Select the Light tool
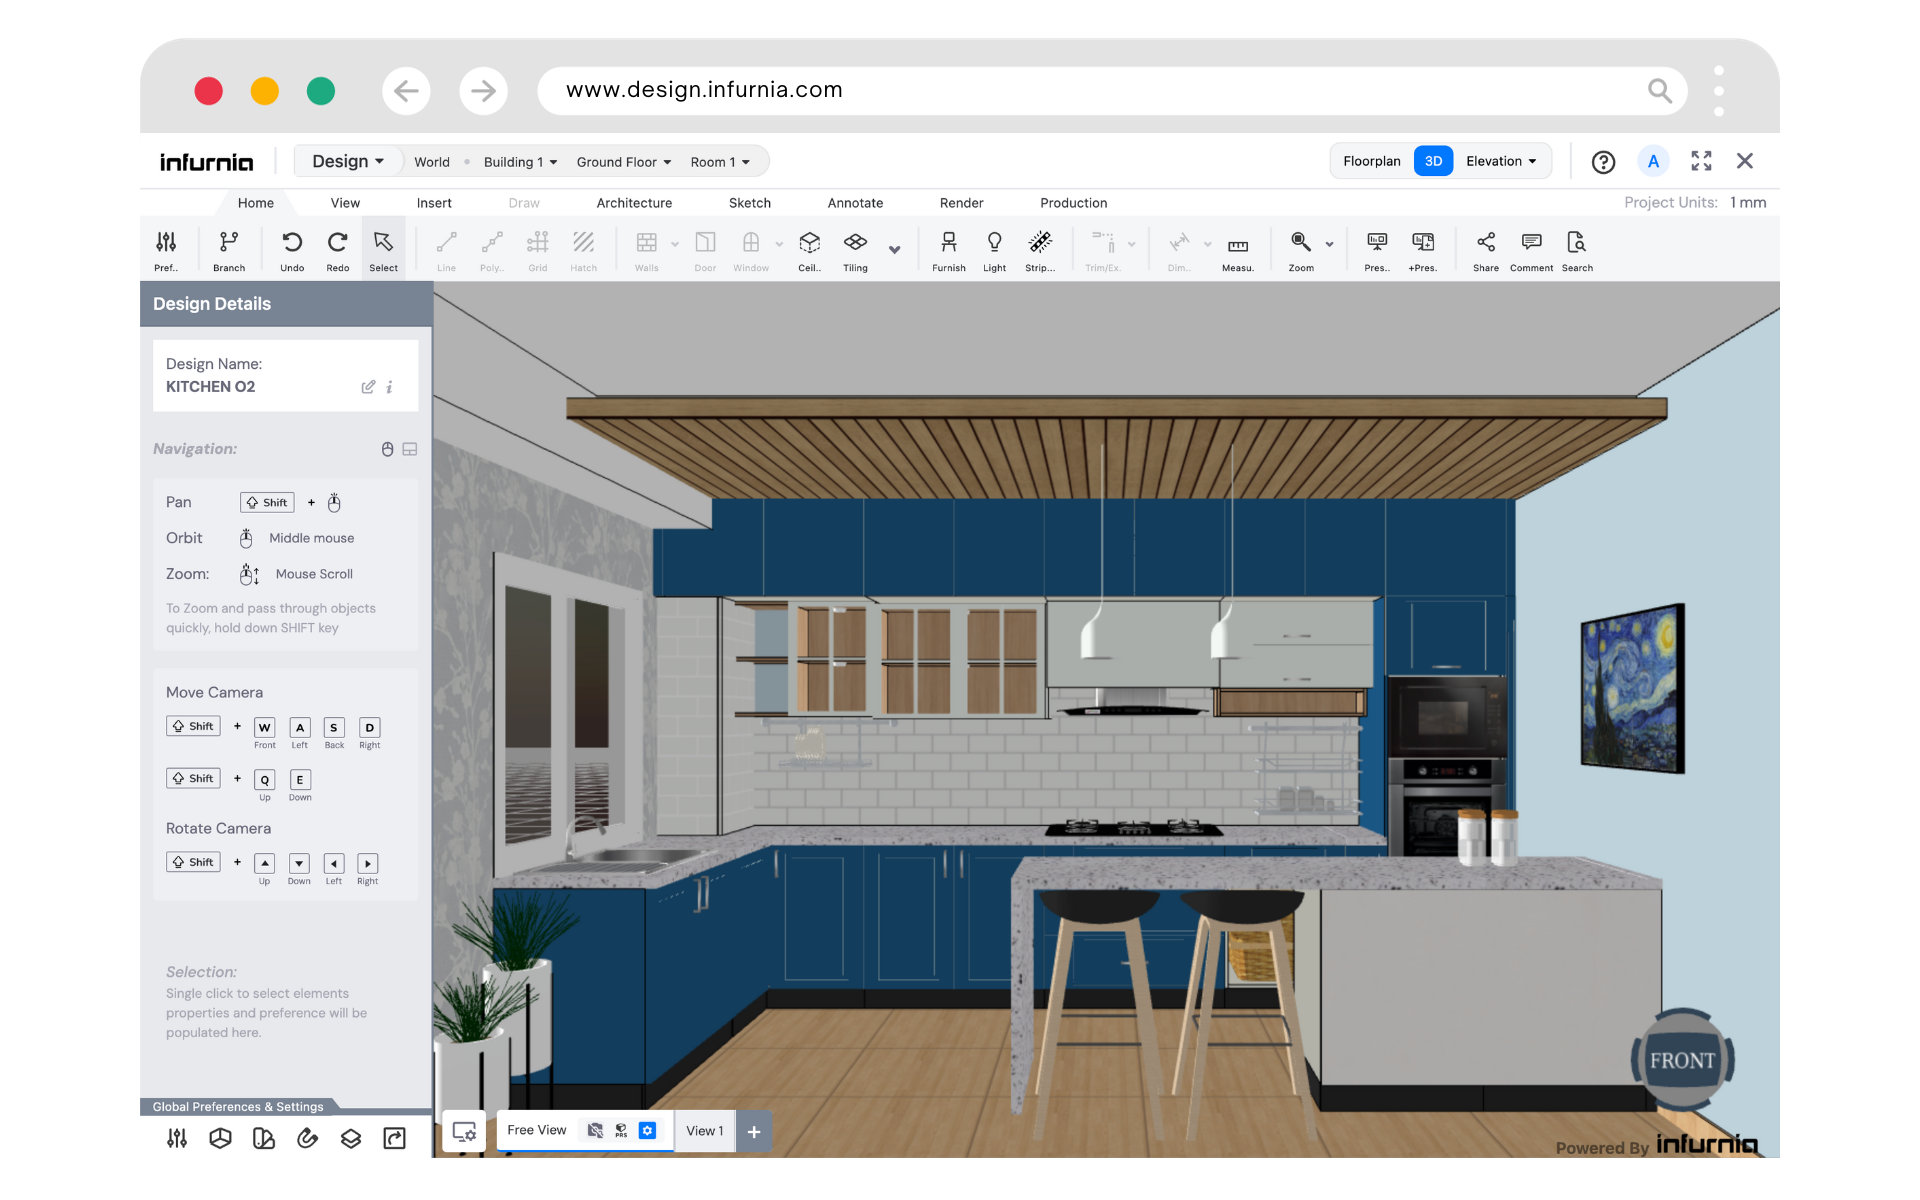Image resolution: width=1920 pixels, height=1200 pixels. coord(994,243)
